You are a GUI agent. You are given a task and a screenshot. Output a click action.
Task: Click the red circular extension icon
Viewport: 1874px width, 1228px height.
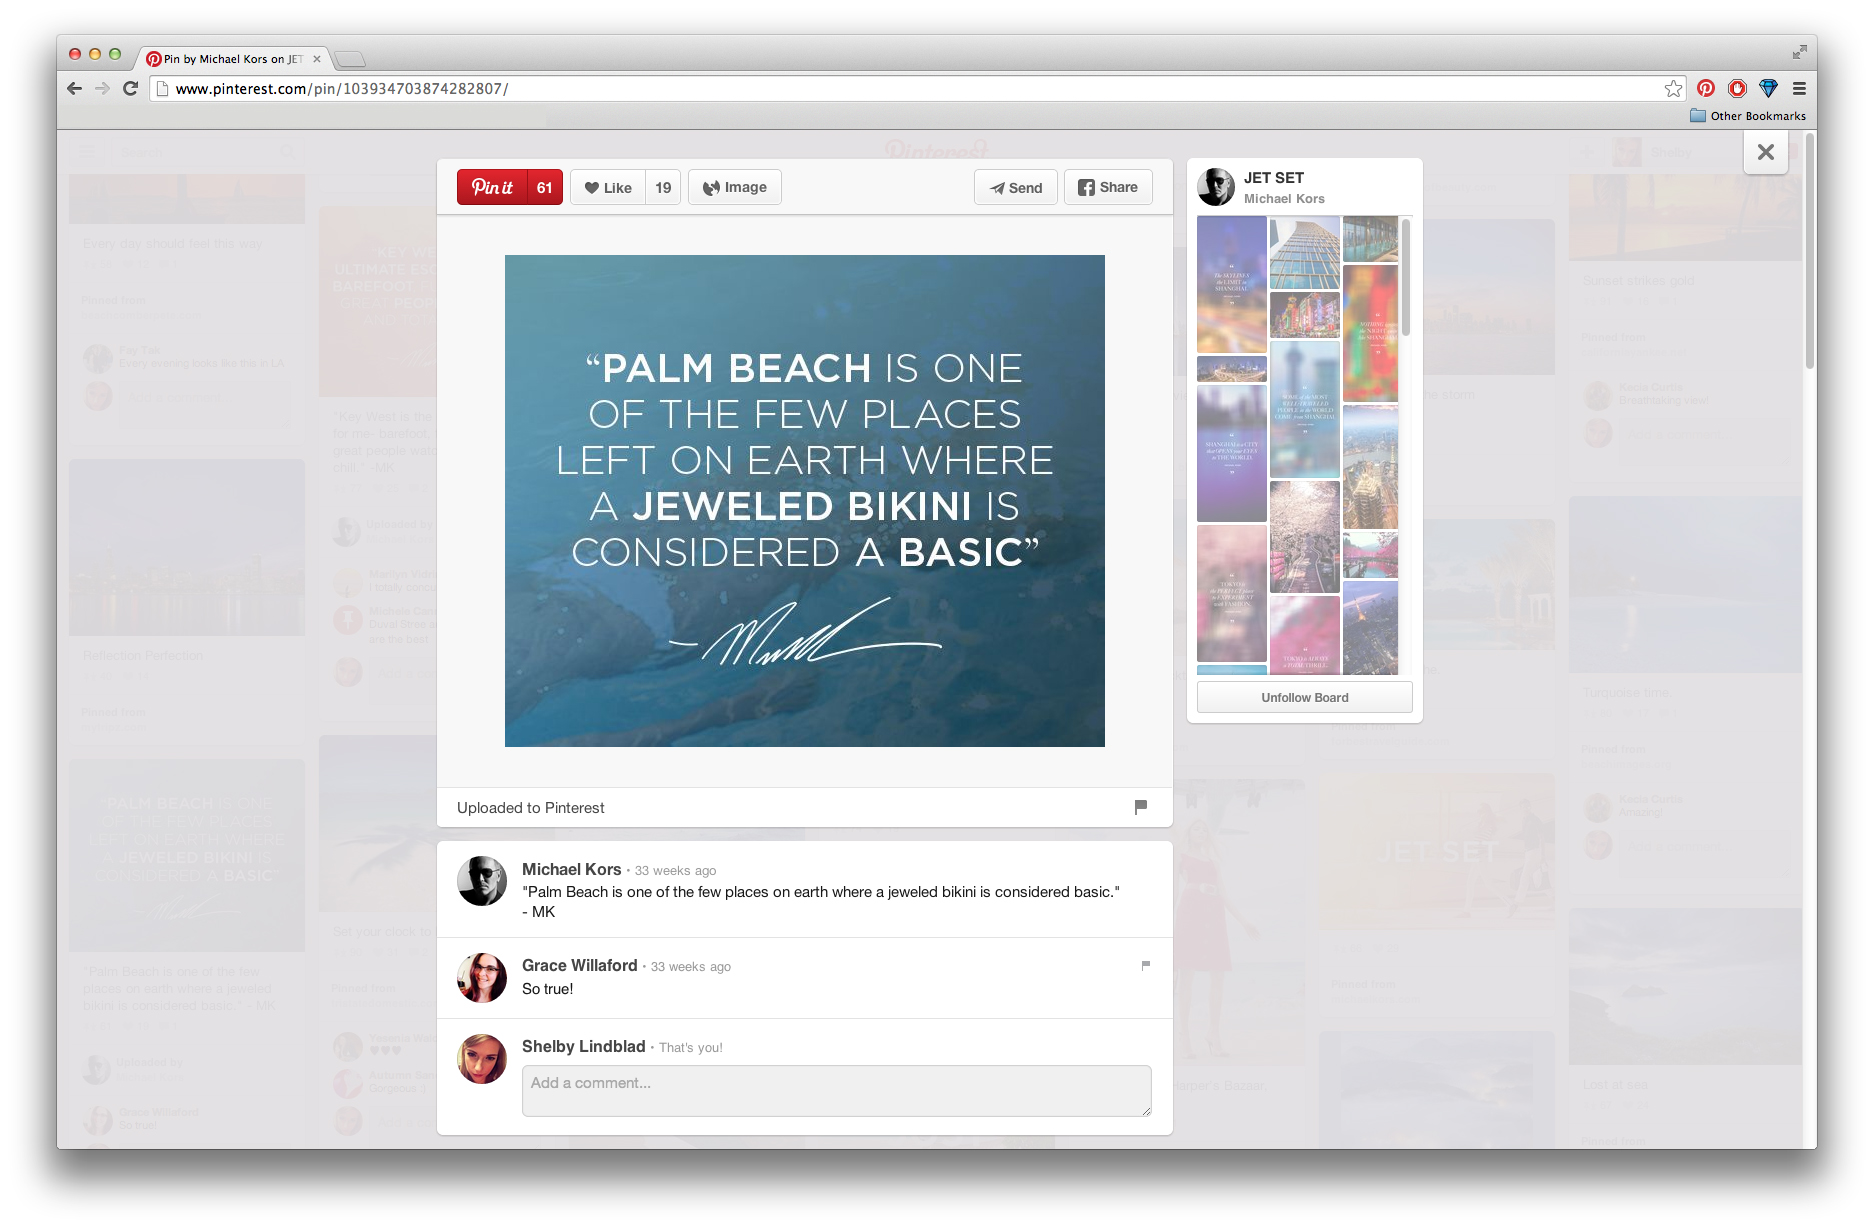(1737, 88)
